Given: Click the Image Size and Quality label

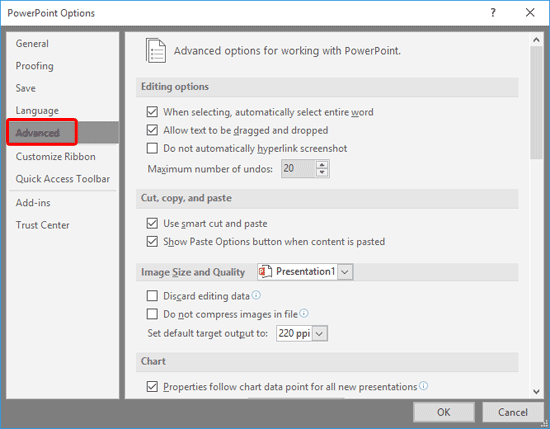Looking at the screenshot, I should pos(193,272).
